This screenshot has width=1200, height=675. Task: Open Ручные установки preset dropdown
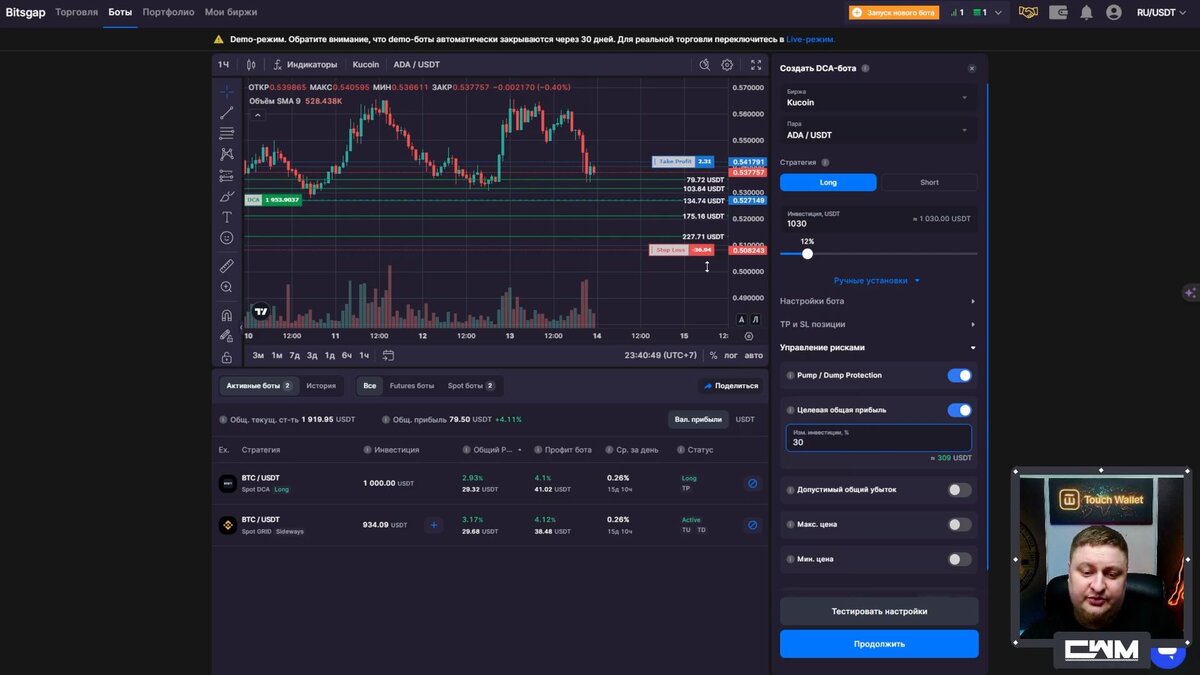pyautogui.click(x=877, y=281)
